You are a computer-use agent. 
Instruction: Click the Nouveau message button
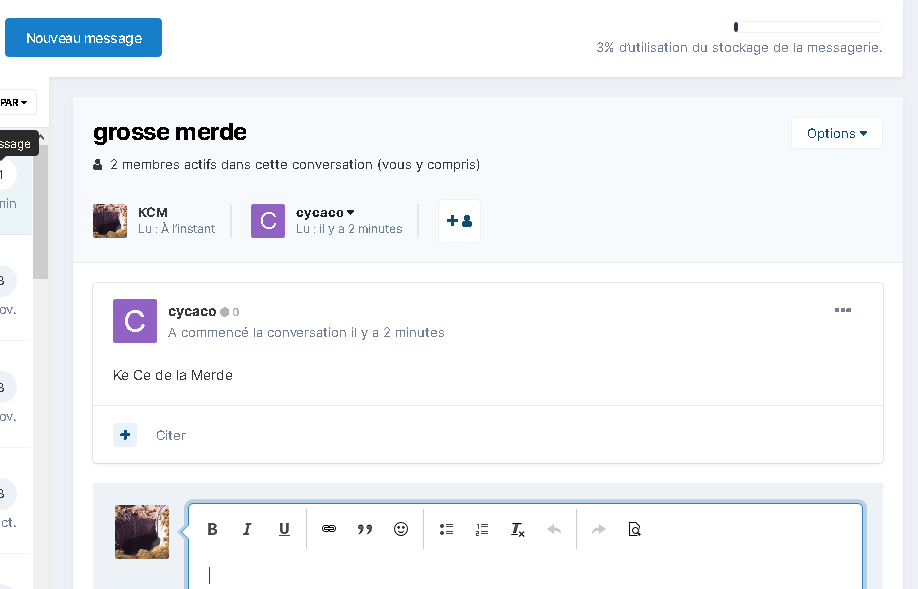tap(83, 38)
